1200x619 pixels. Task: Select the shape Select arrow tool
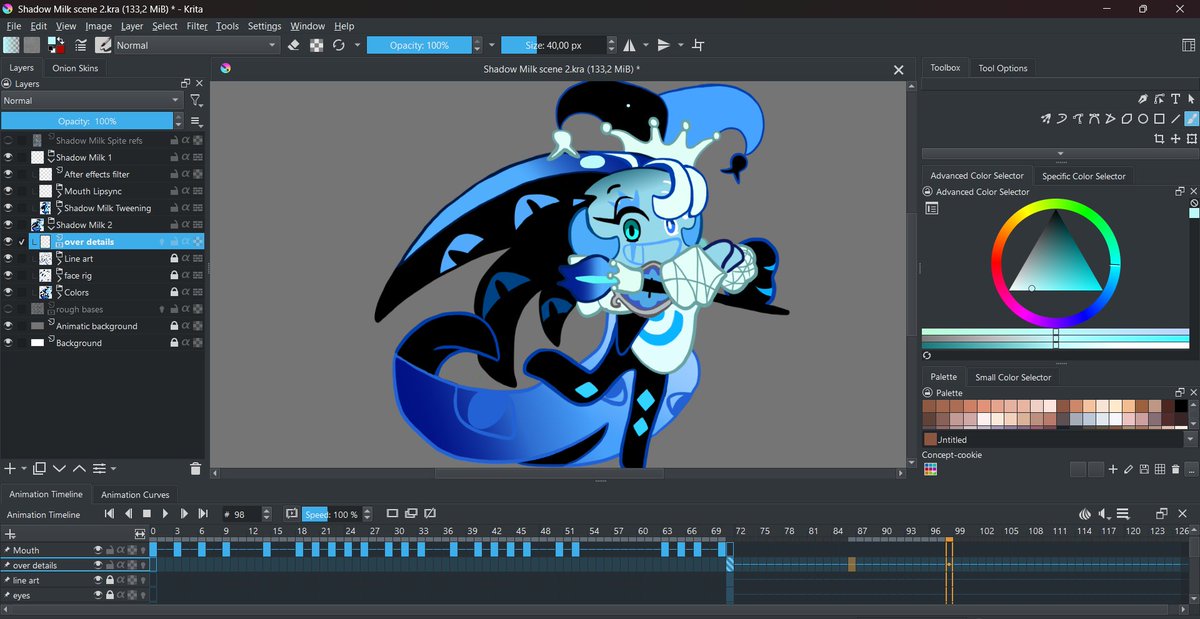point(1191,99)
